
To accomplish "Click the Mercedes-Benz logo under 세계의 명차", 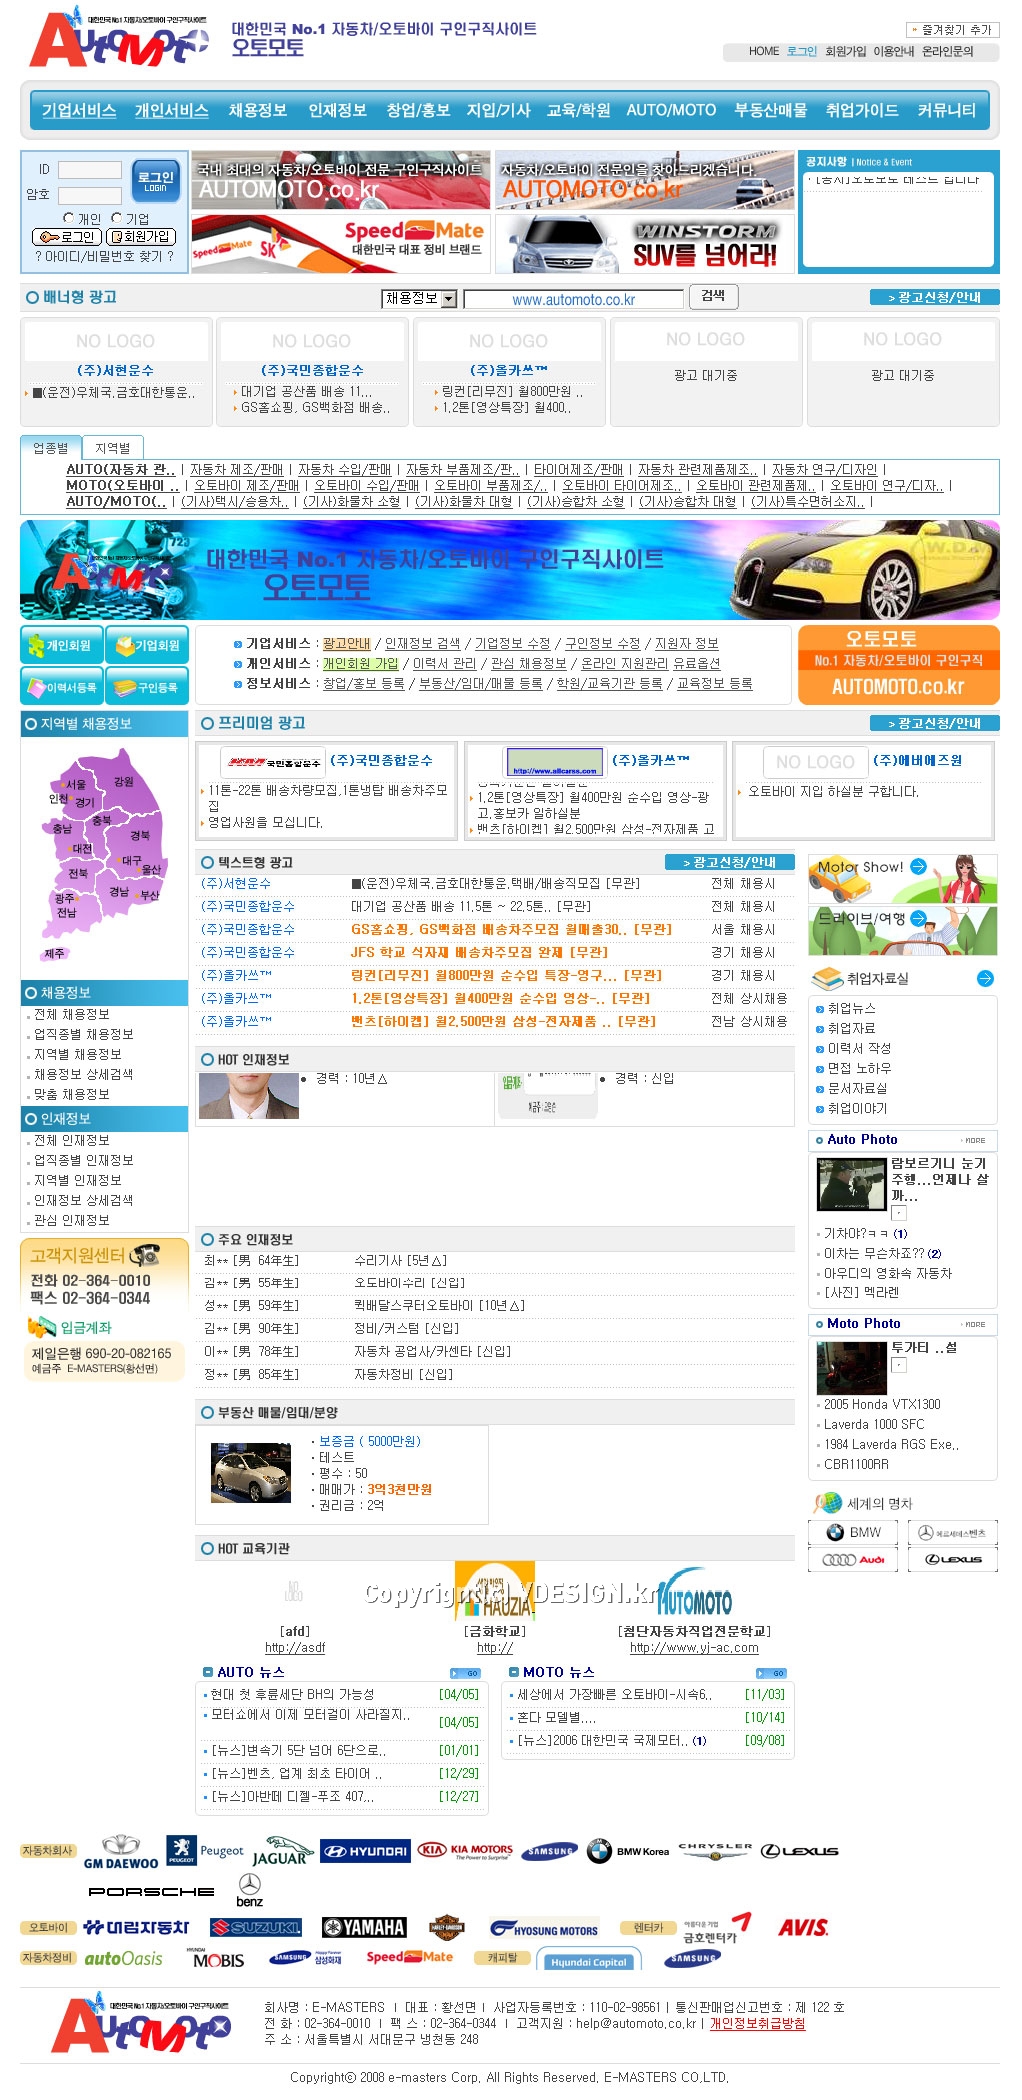I will [953, 1532].
